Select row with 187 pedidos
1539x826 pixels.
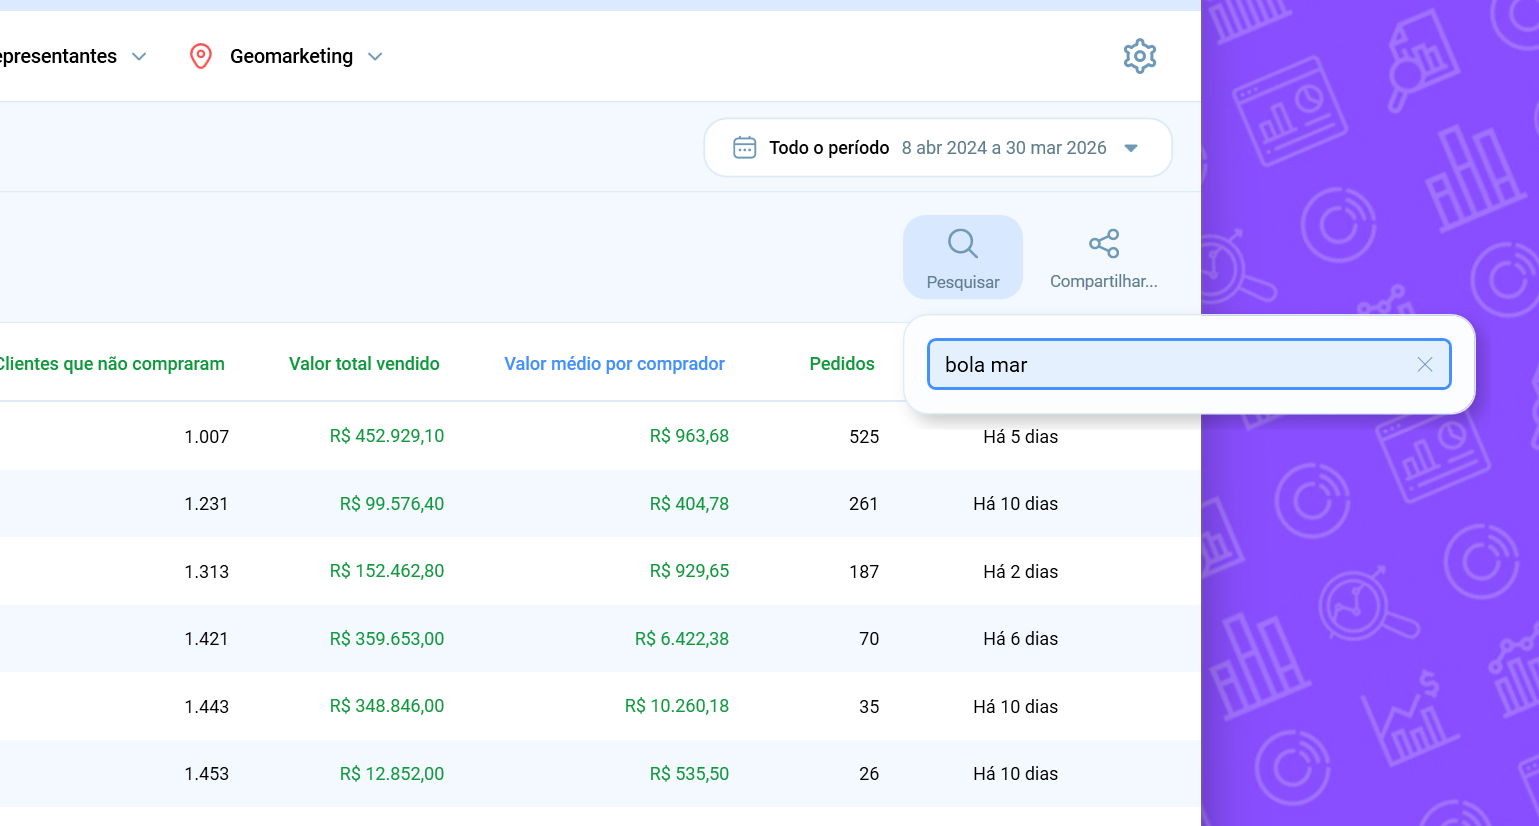[863, 572]
